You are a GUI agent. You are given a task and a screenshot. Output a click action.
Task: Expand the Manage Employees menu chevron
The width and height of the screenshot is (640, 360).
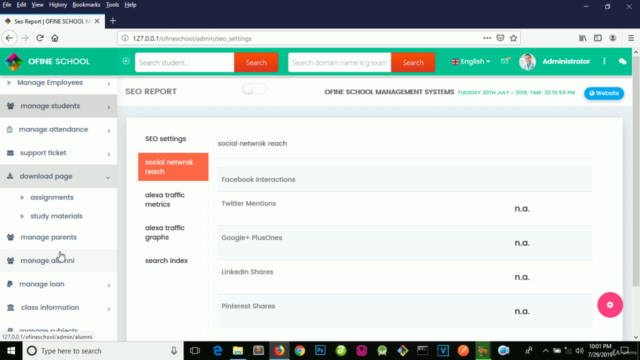click(x=109, y=84)
